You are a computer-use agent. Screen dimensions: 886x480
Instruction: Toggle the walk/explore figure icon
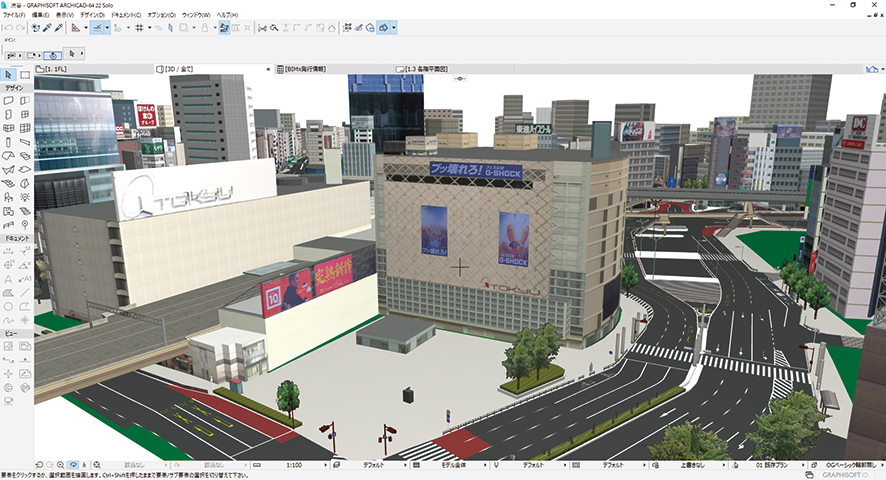(x=85, y=465)
